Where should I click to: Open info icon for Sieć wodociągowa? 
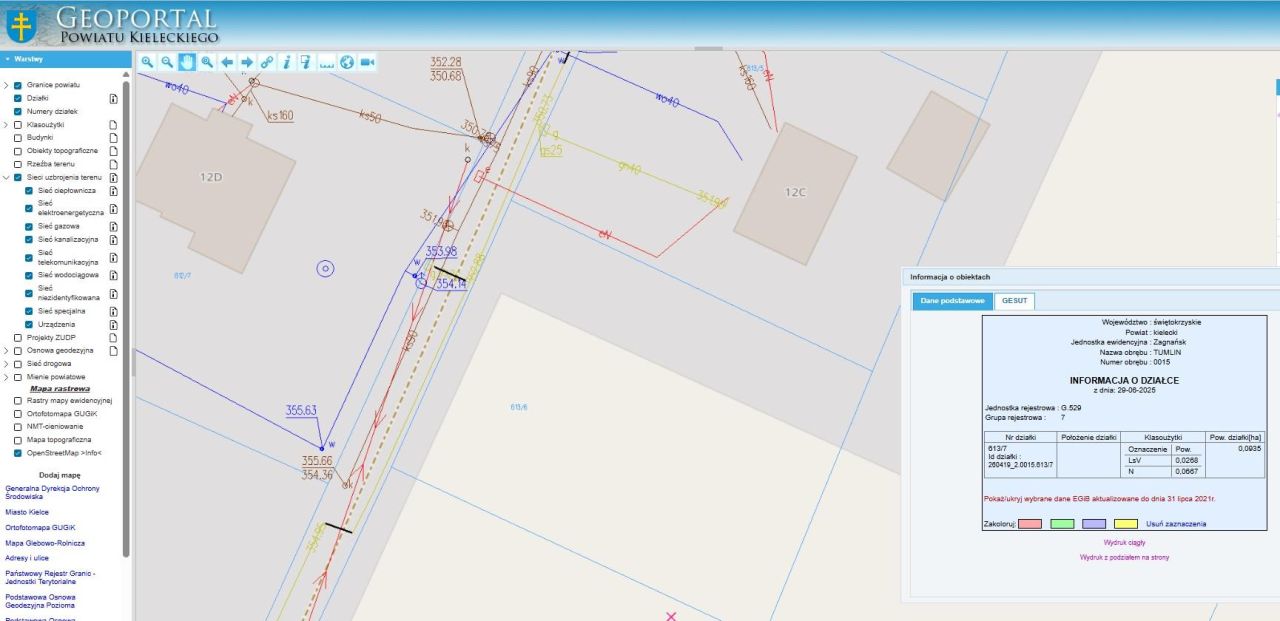(113, 275)
